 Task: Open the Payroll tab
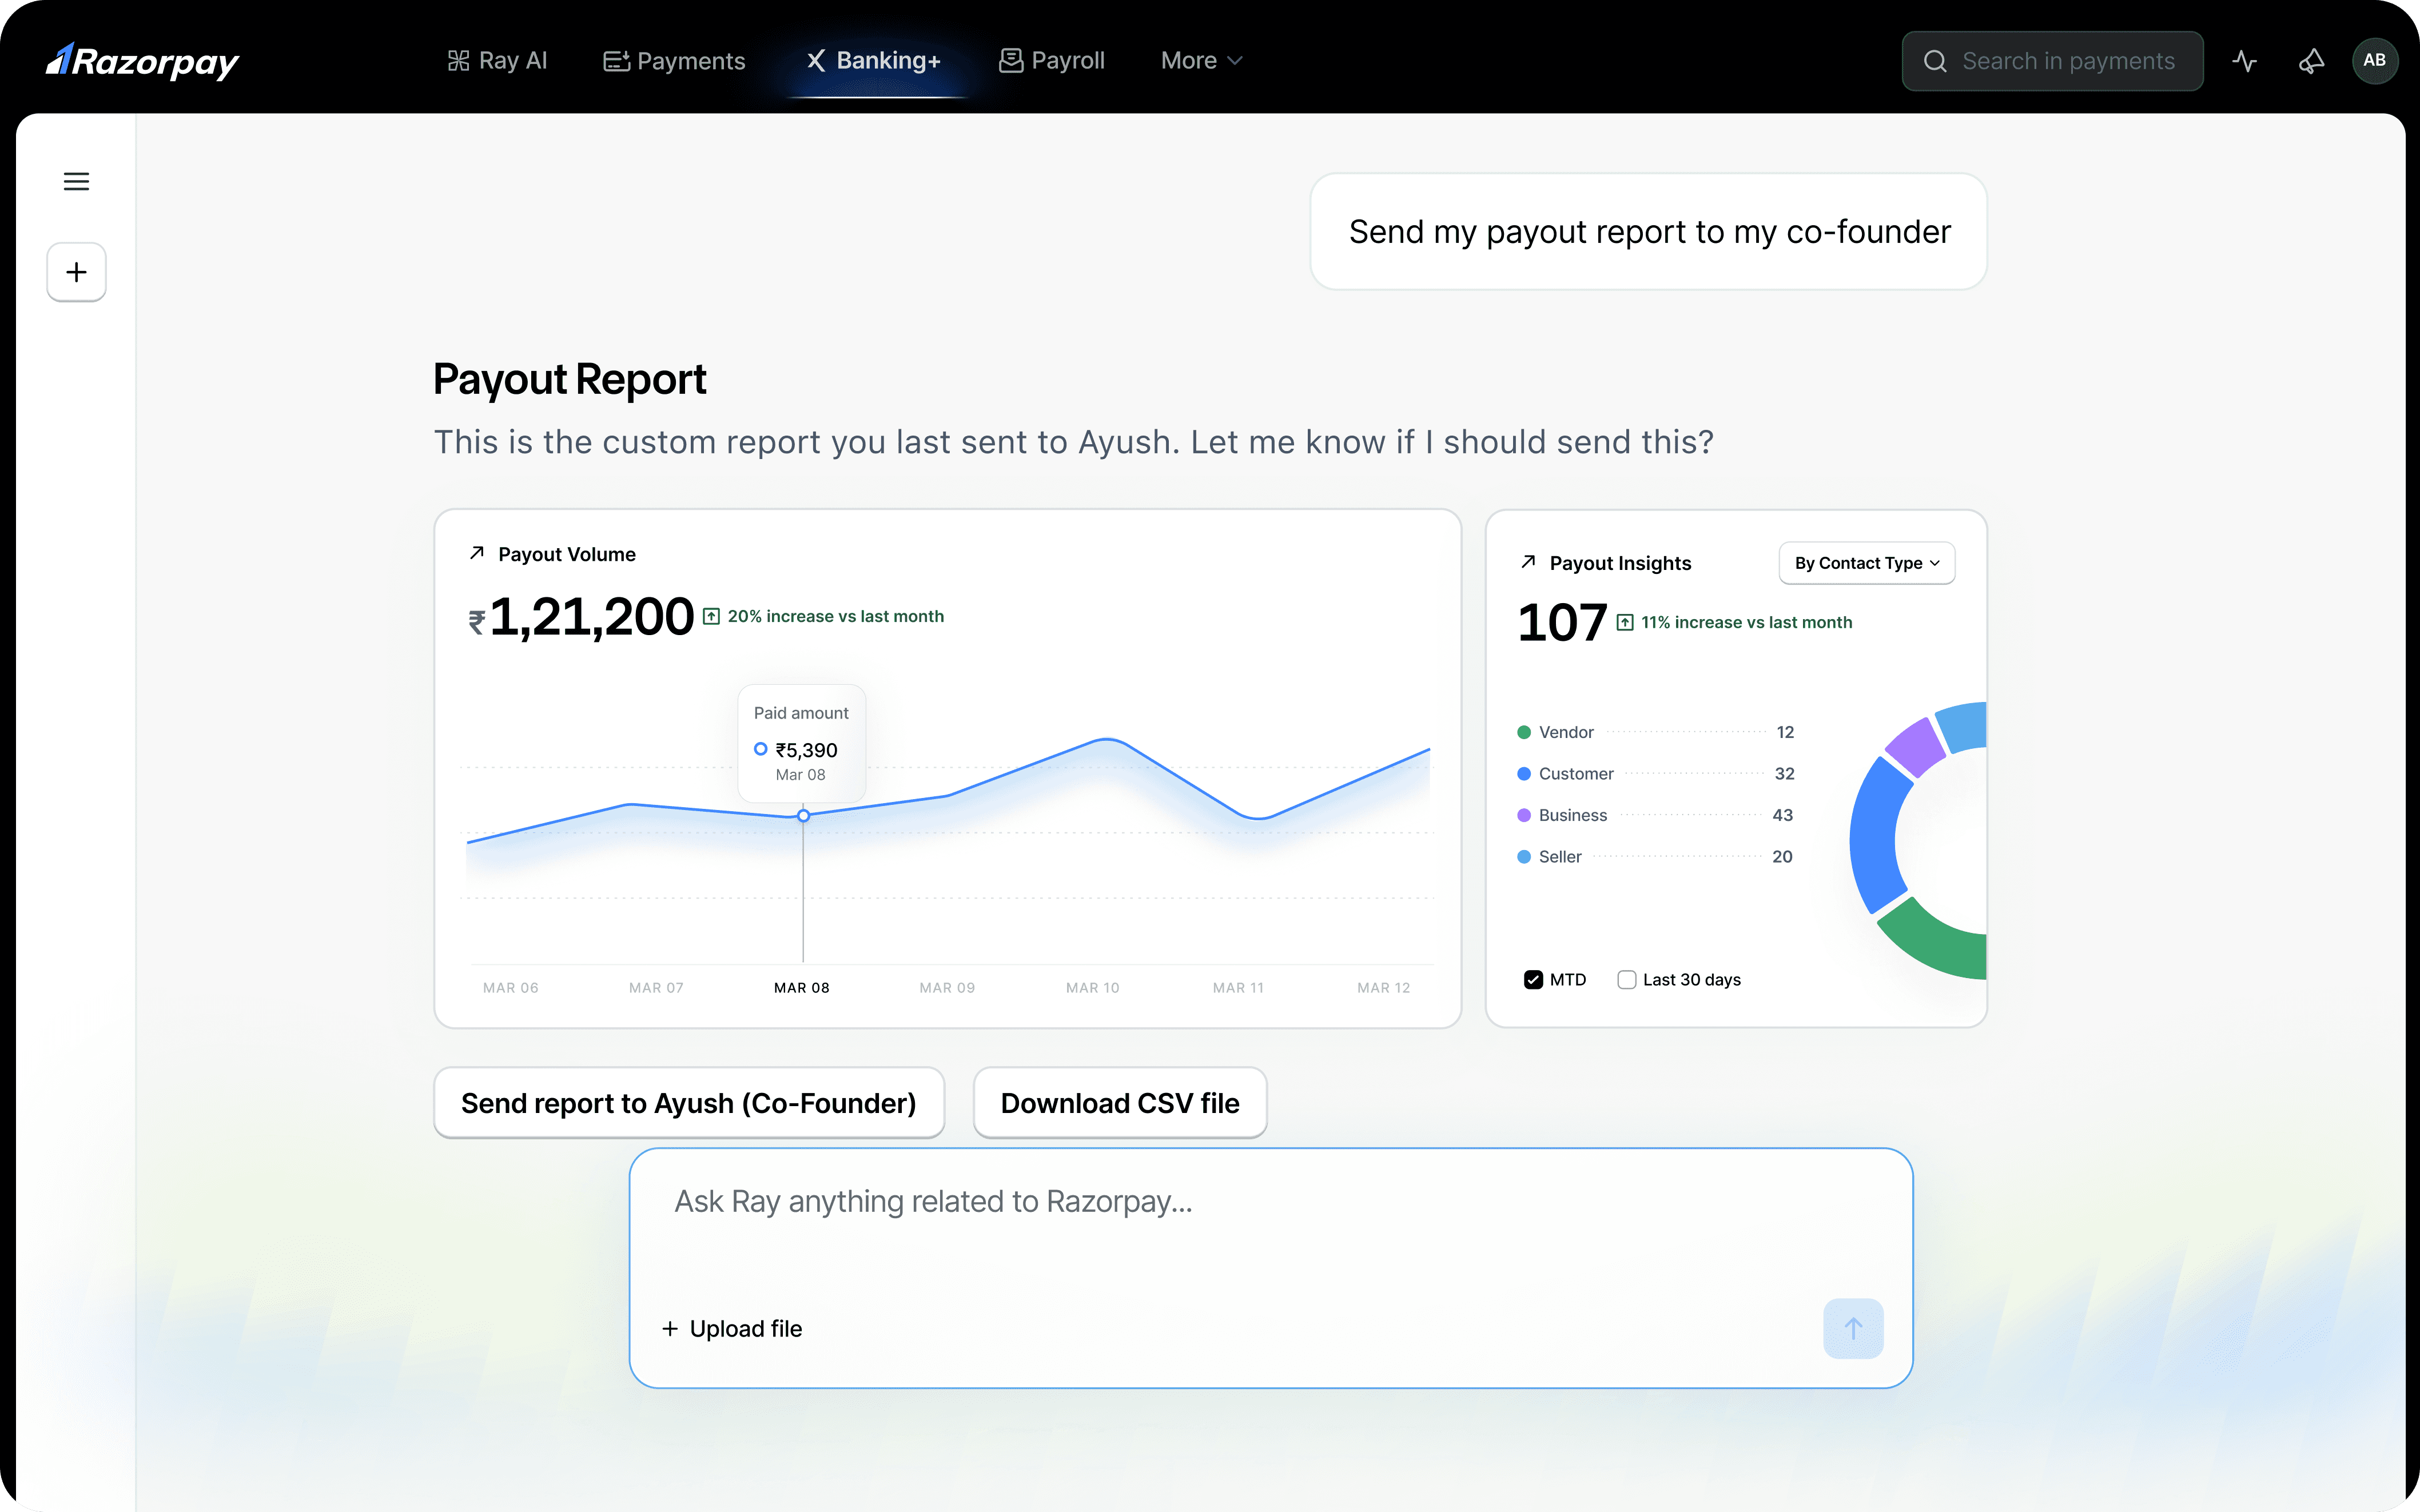click(1052, 61)
